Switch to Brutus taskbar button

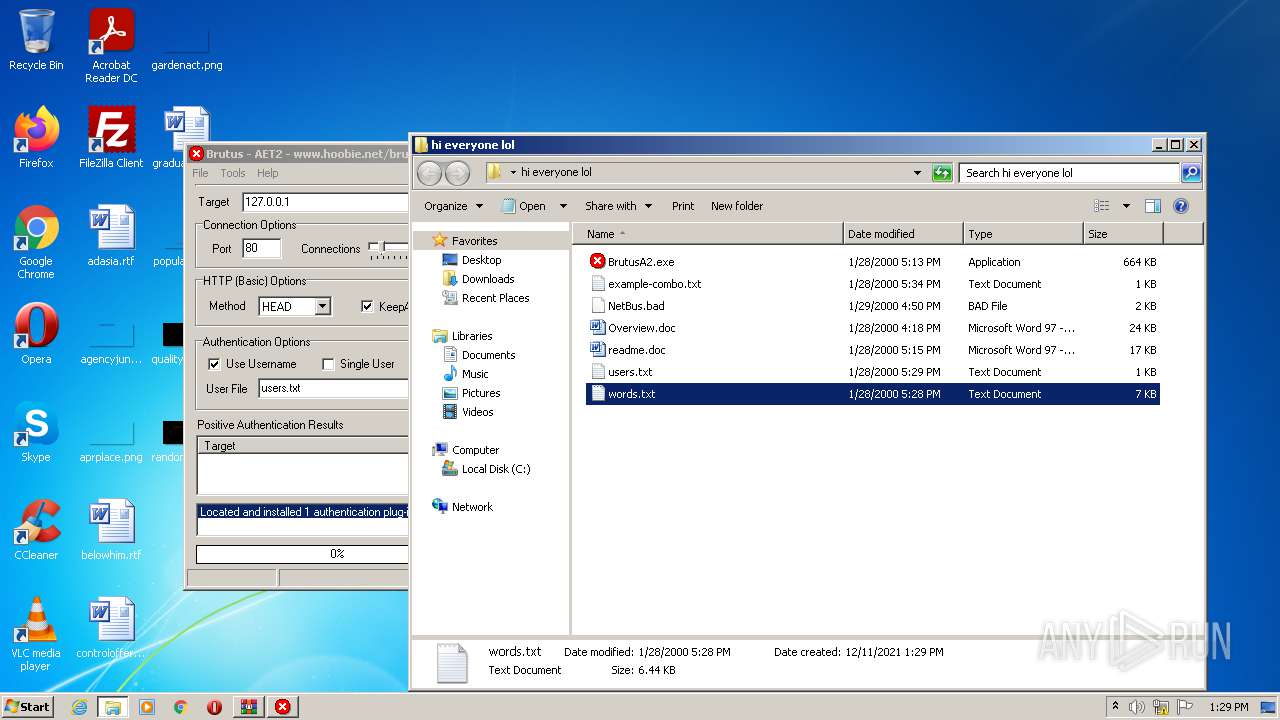pos(282,707)
